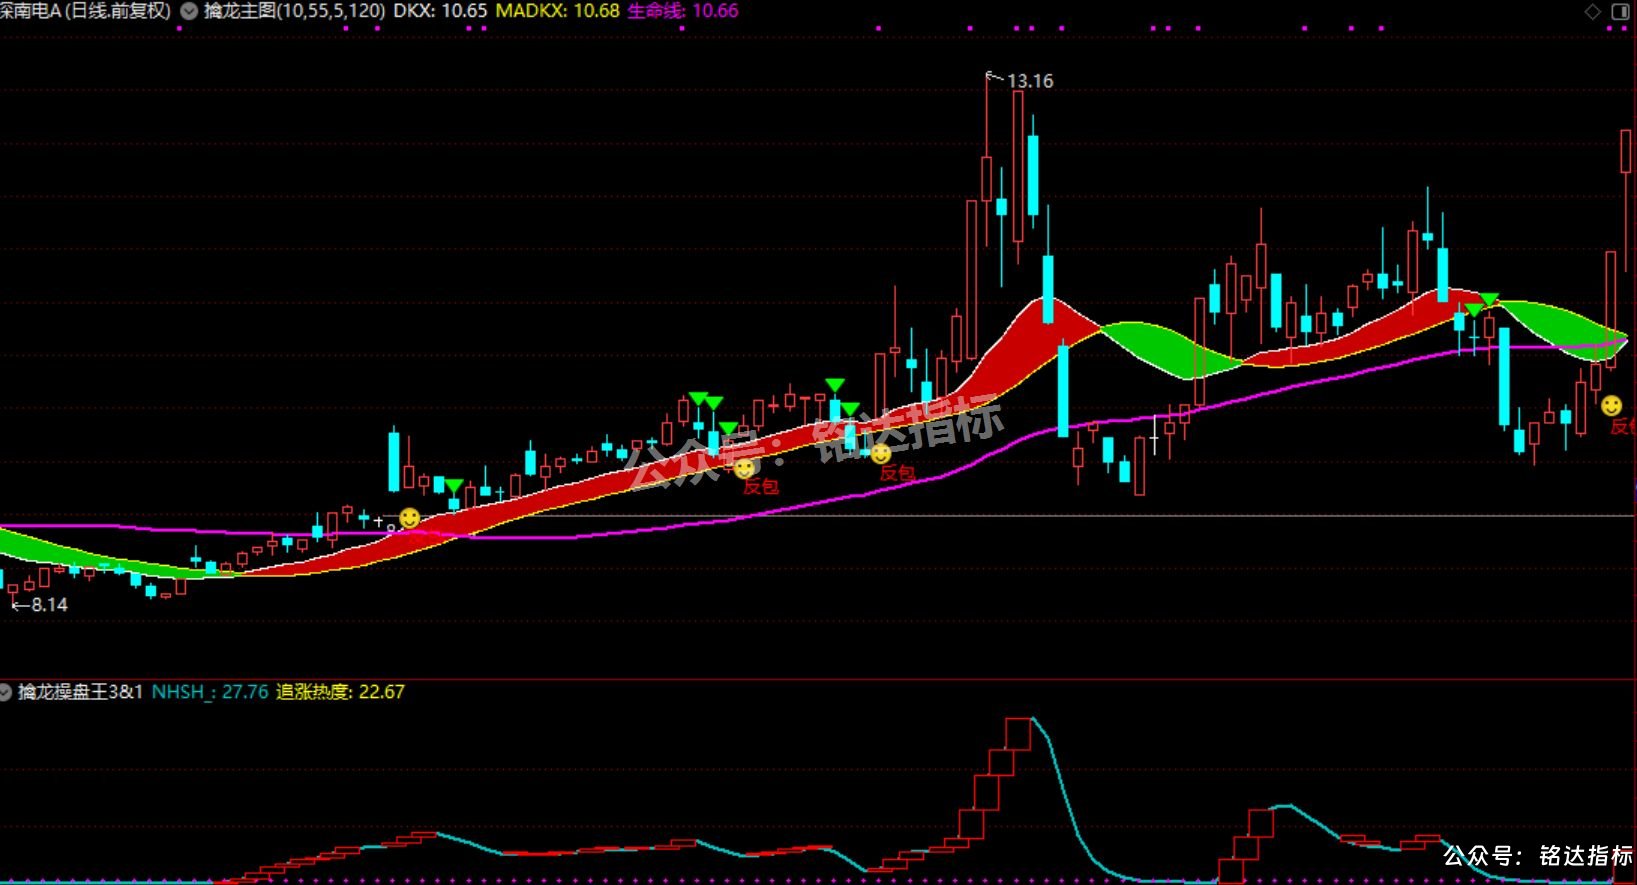Click the 擒龙主图(10,55,5,120) indicator name

[x=294, y=11]
